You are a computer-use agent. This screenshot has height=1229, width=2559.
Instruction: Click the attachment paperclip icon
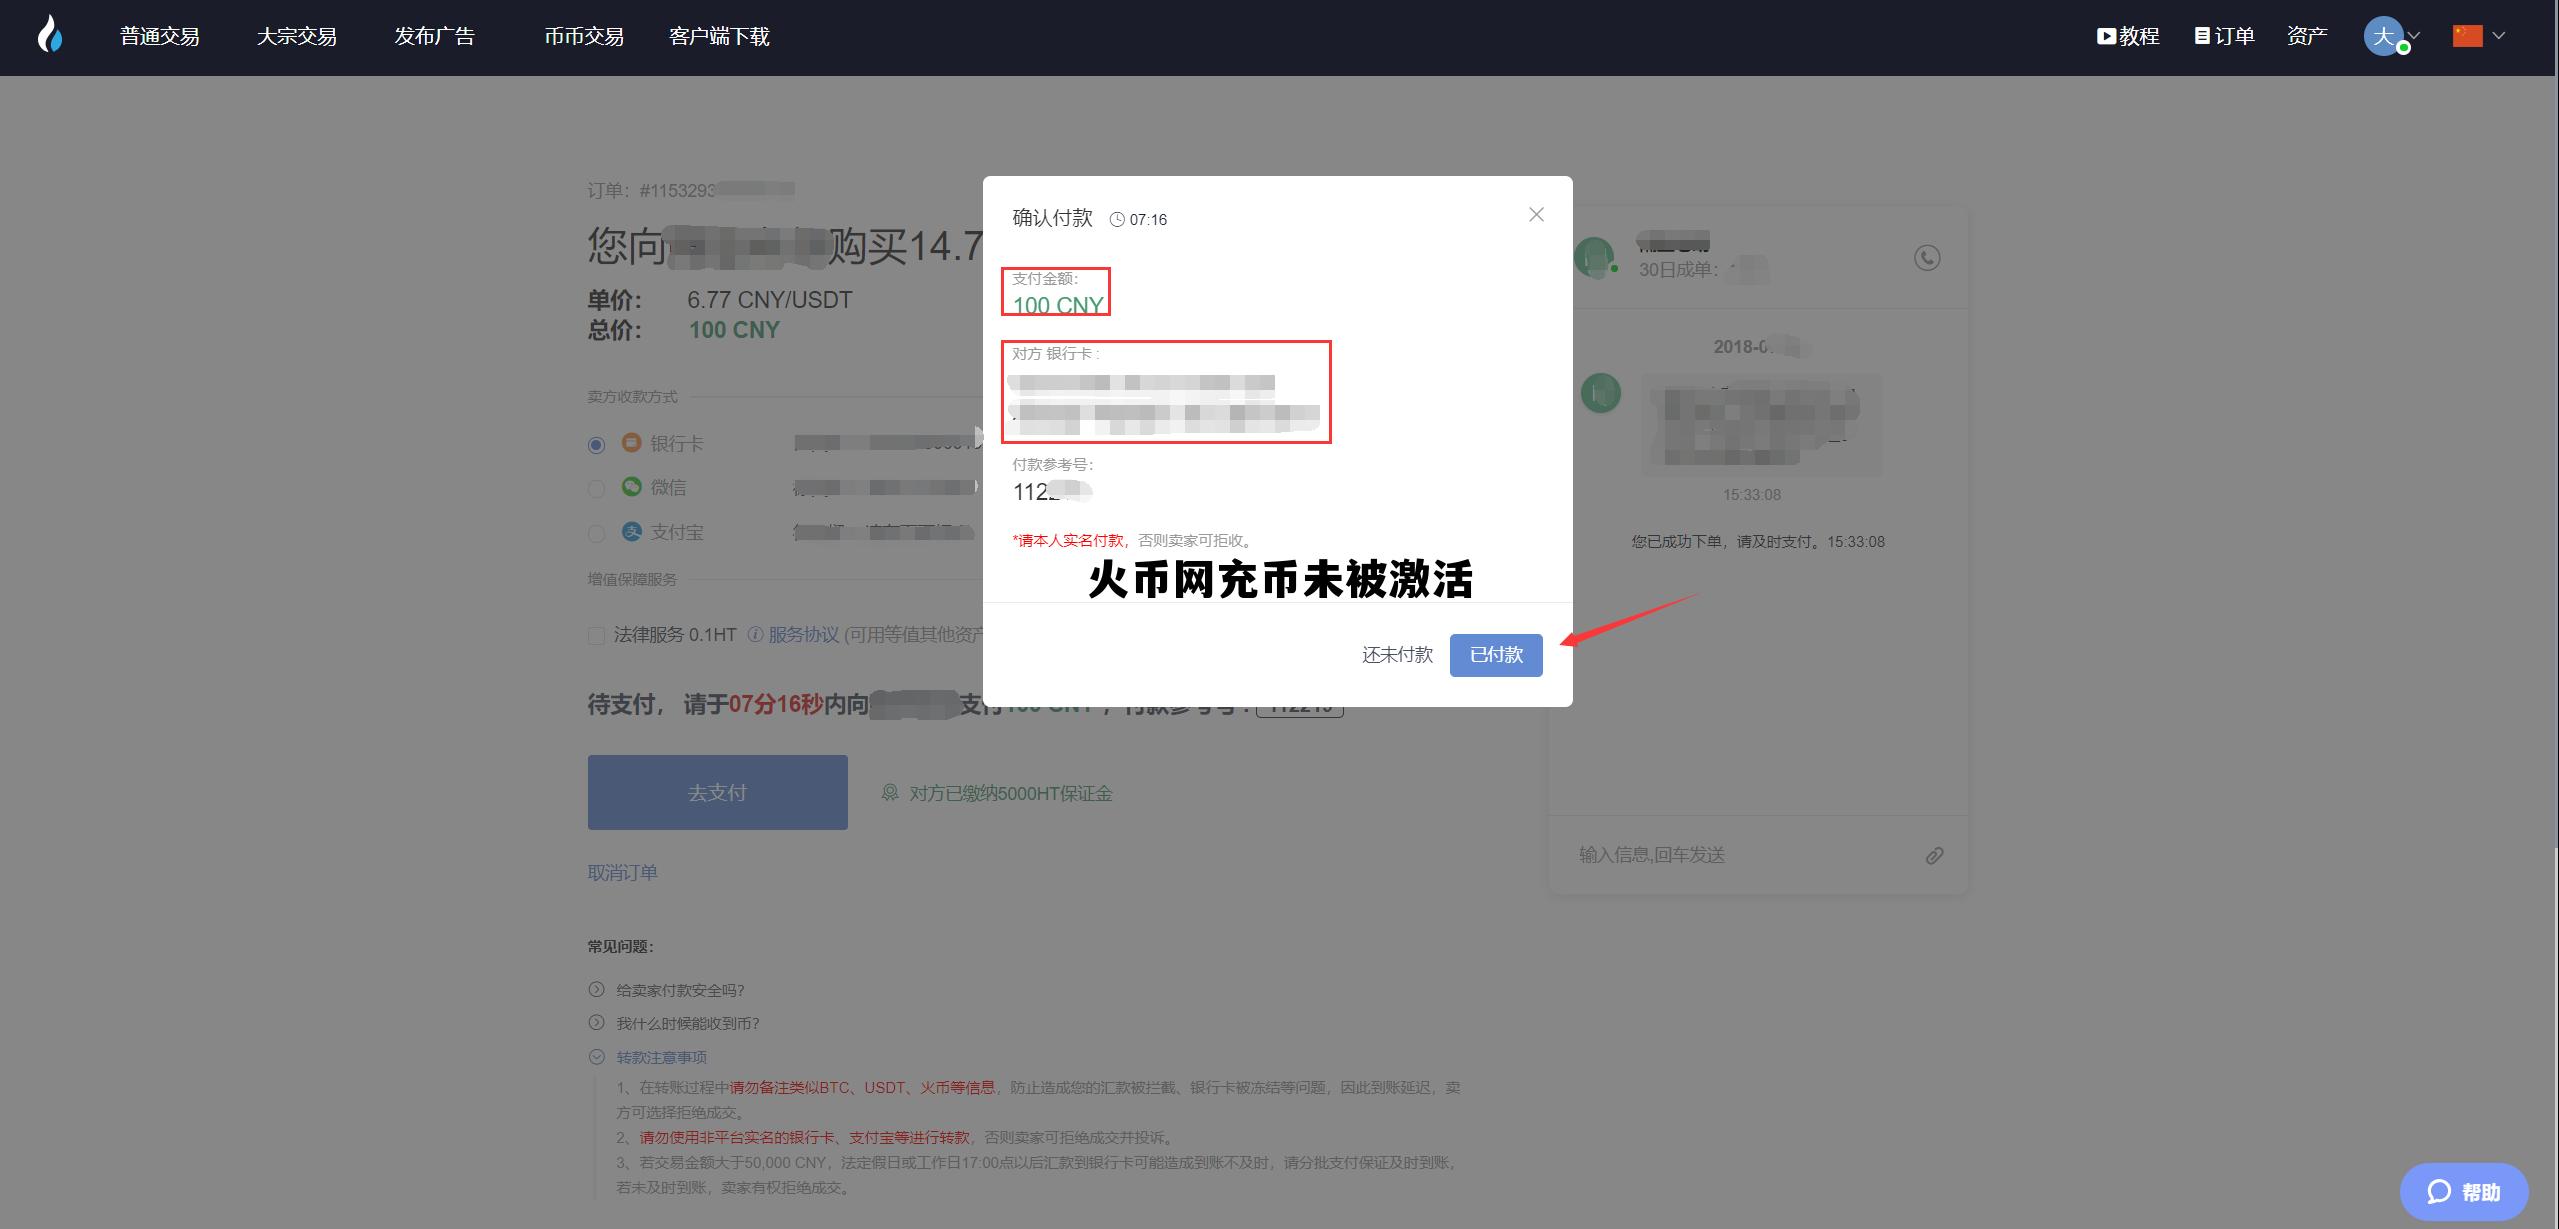(1935, 856)
